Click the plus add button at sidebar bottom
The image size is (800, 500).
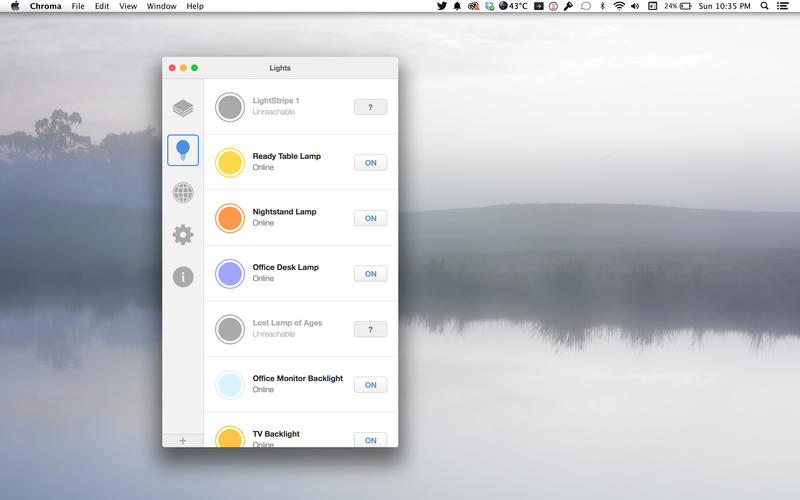[183, 440]
